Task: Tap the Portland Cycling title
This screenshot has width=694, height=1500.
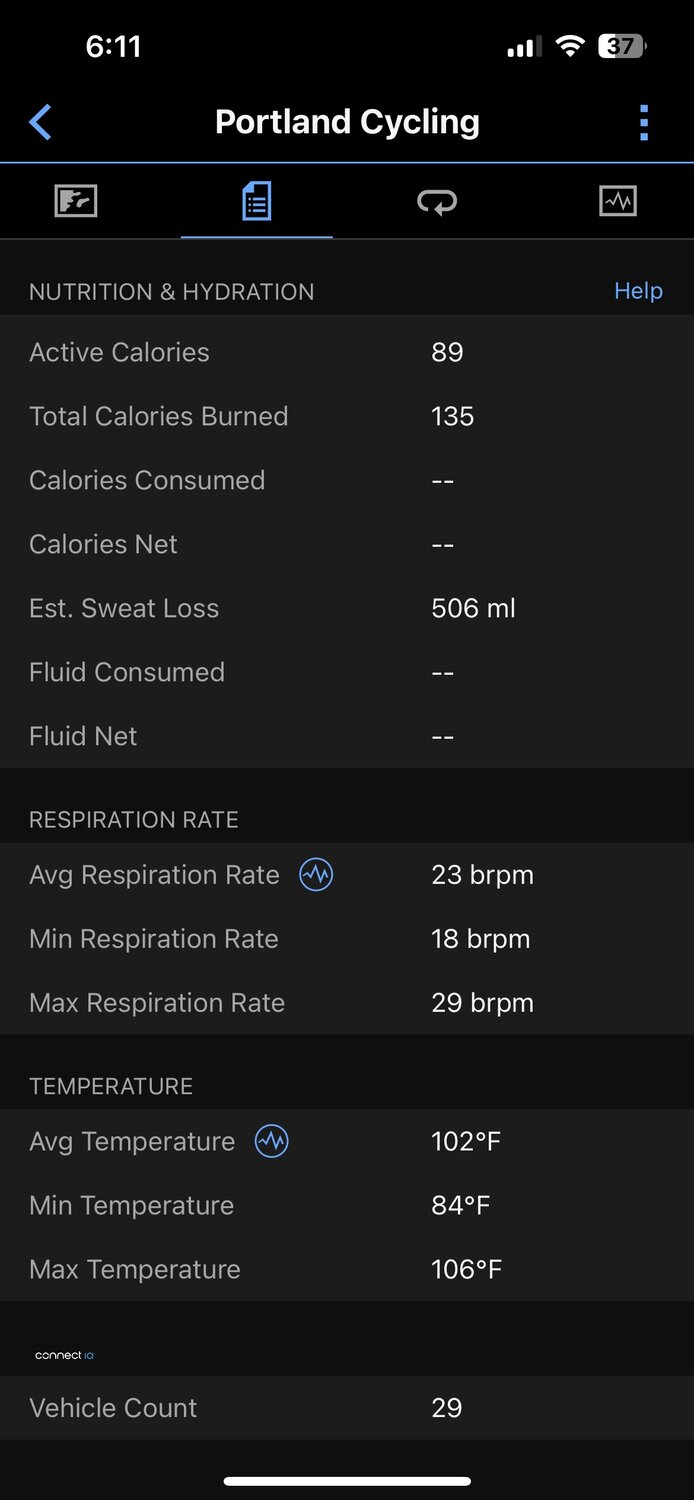Action: click(347, 122)
